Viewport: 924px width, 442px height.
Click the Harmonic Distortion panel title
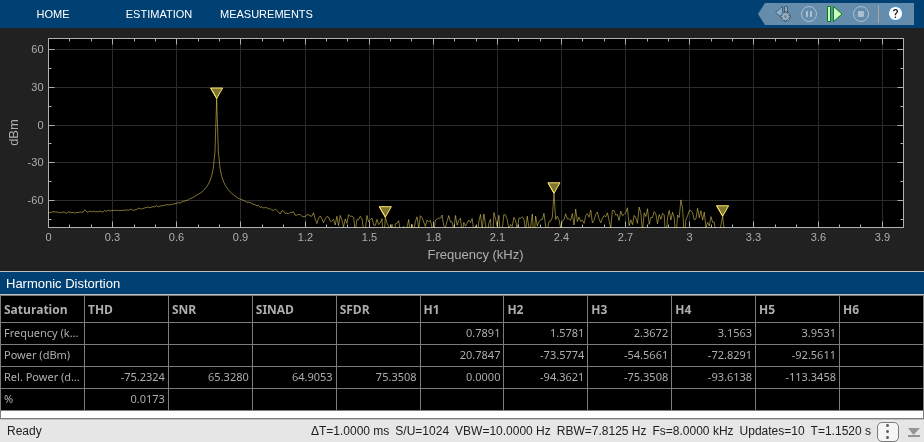(x=63, y=283)
